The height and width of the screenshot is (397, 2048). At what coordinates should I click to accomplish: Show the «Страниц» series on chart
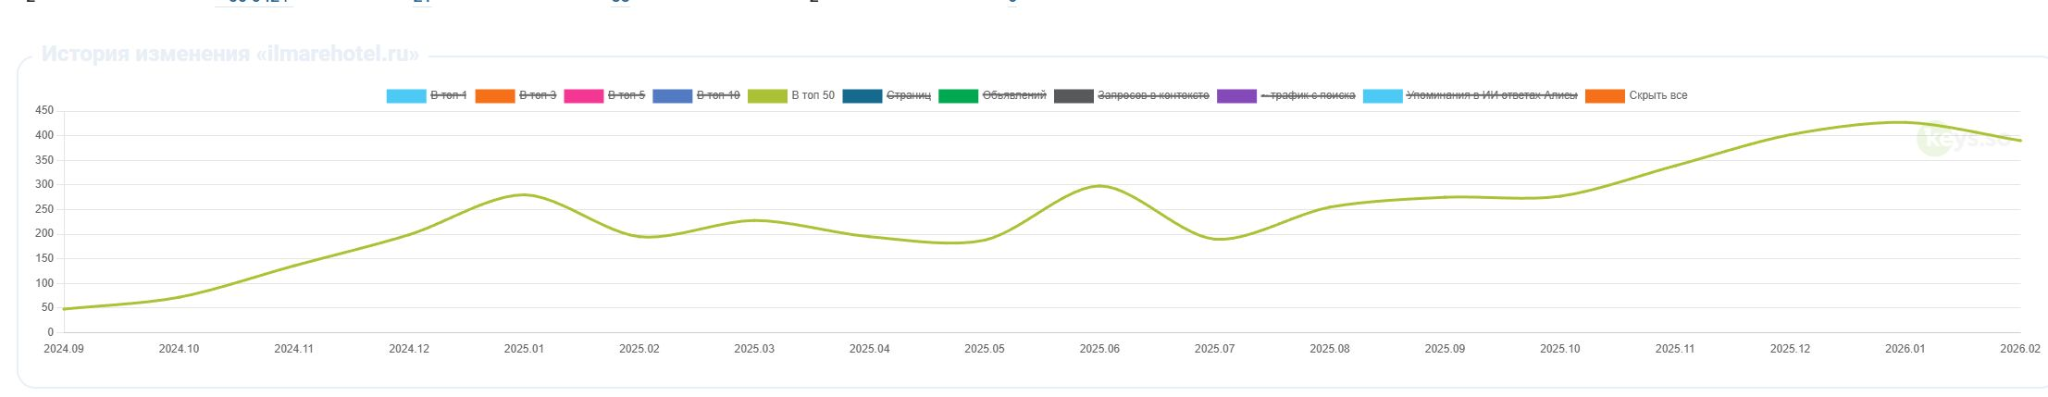coord(887,96)
